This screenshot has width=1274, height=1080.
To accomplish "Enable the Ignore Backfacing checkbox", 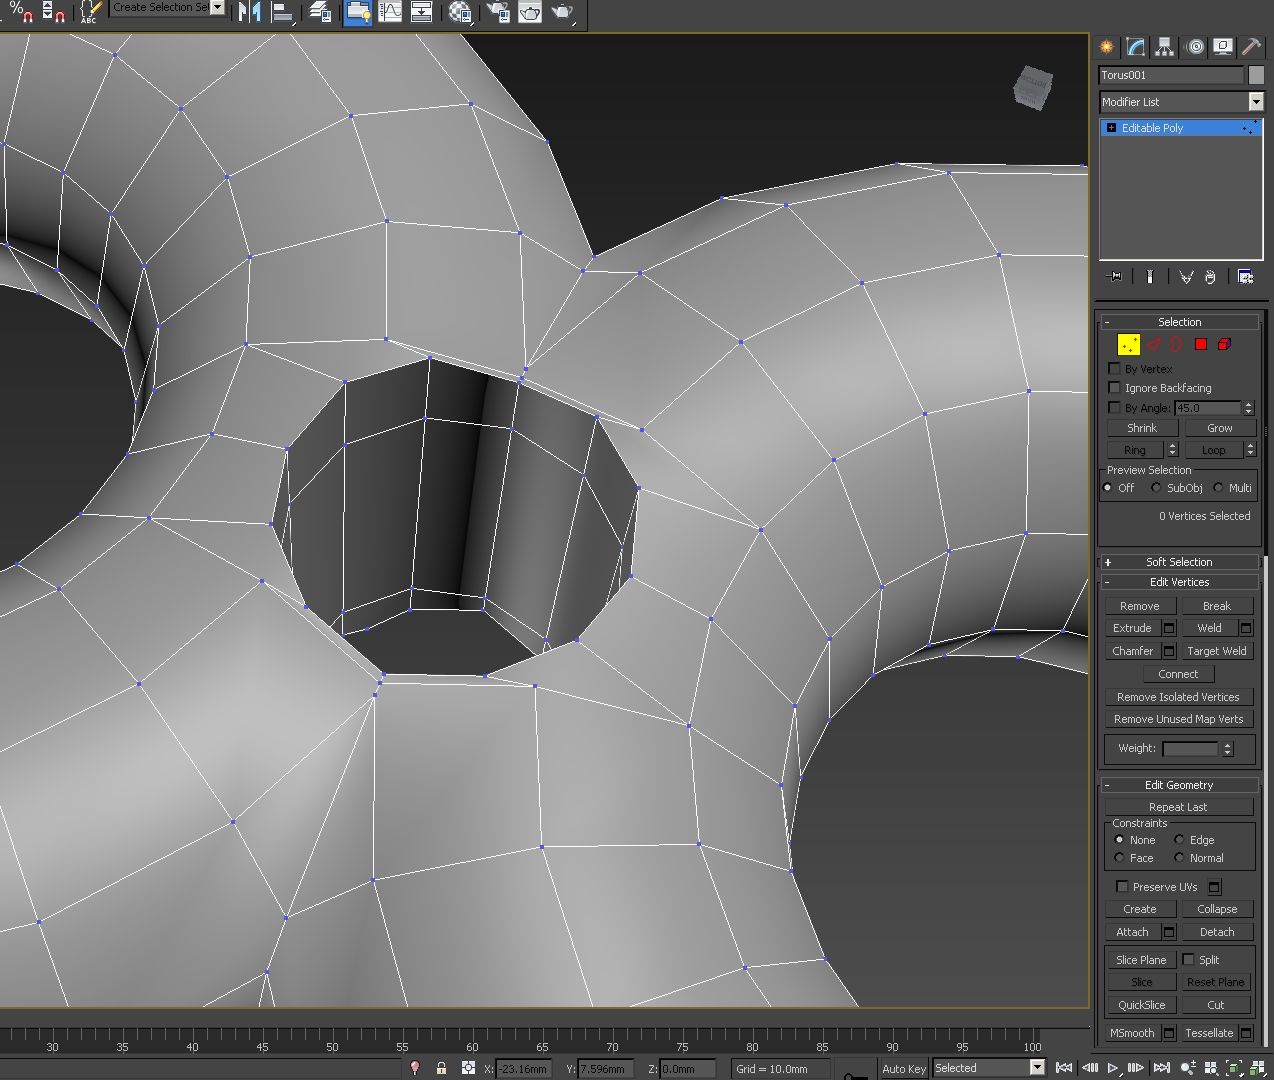I will [x=1115, y=388].
